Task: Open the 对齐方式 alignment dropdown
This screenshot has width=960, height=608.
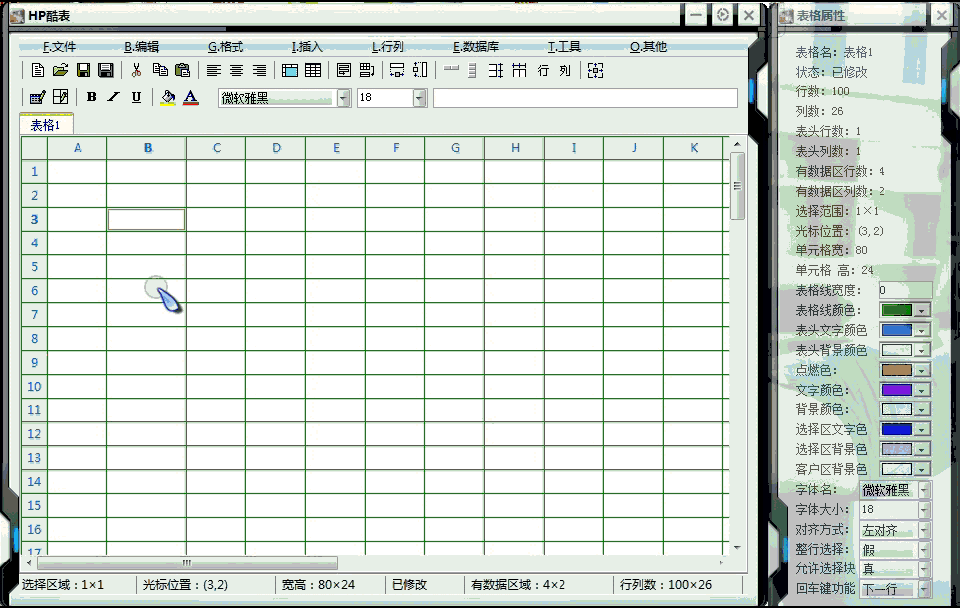Action: 923,530
